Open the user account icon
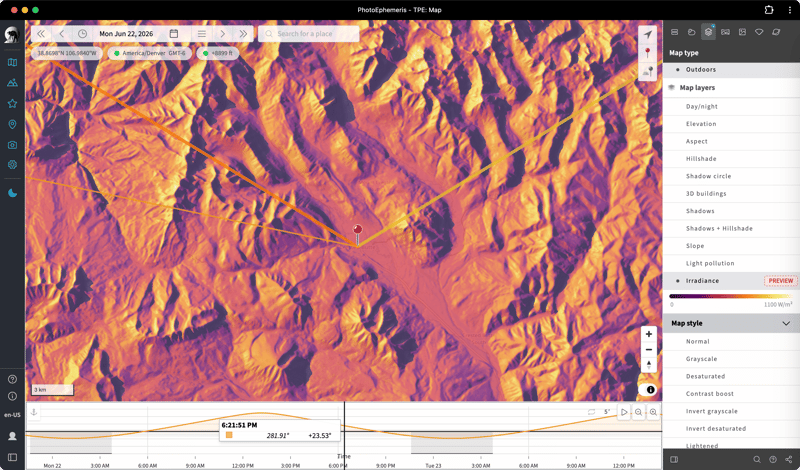The image size is (800, 470). (x=12, y=436)
